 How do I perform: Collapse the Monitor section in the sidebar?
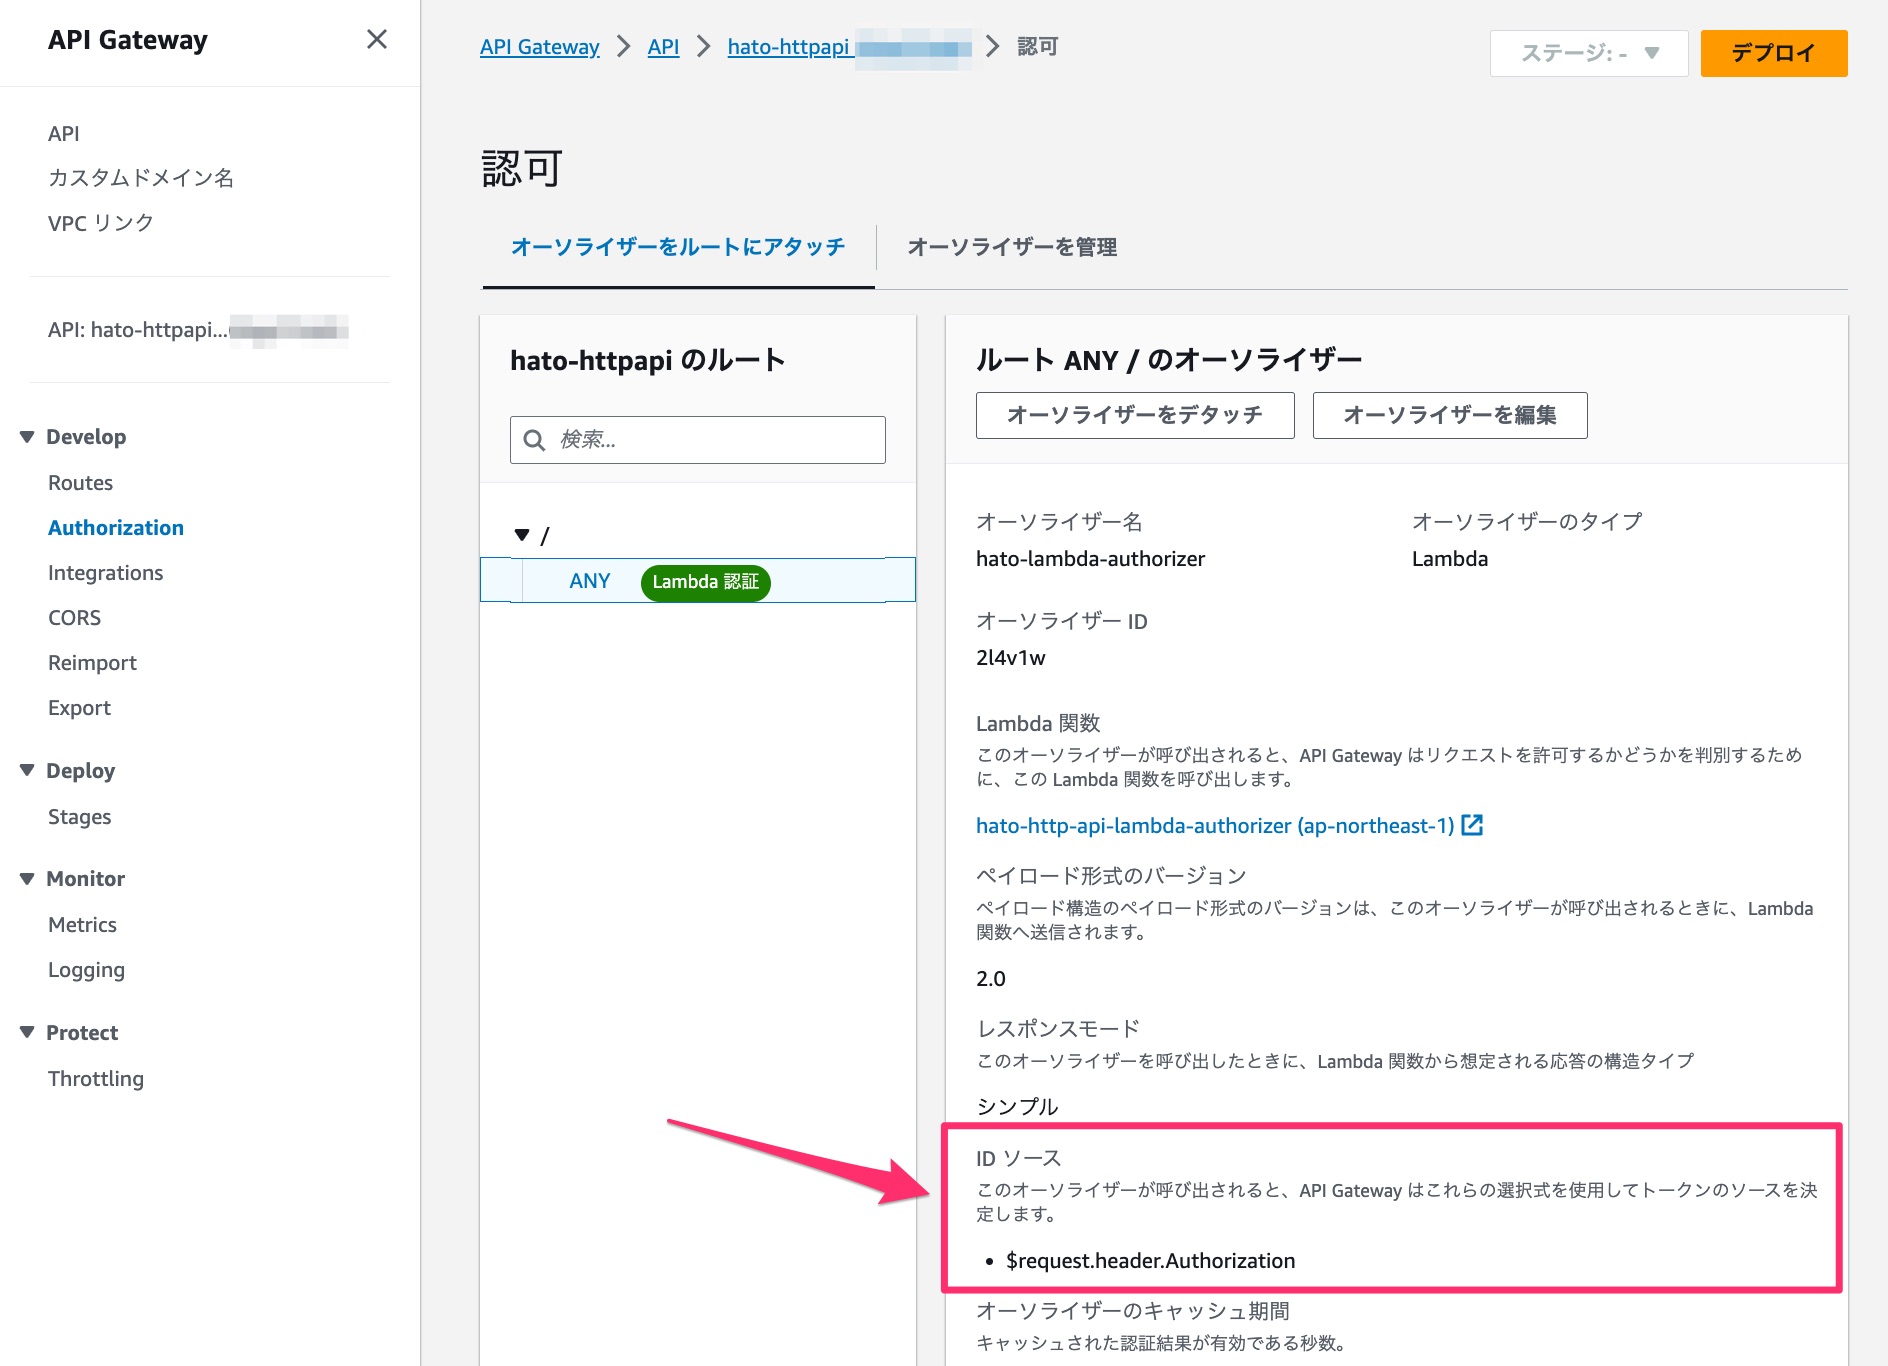pyautogui.click(x=27, y=878)
